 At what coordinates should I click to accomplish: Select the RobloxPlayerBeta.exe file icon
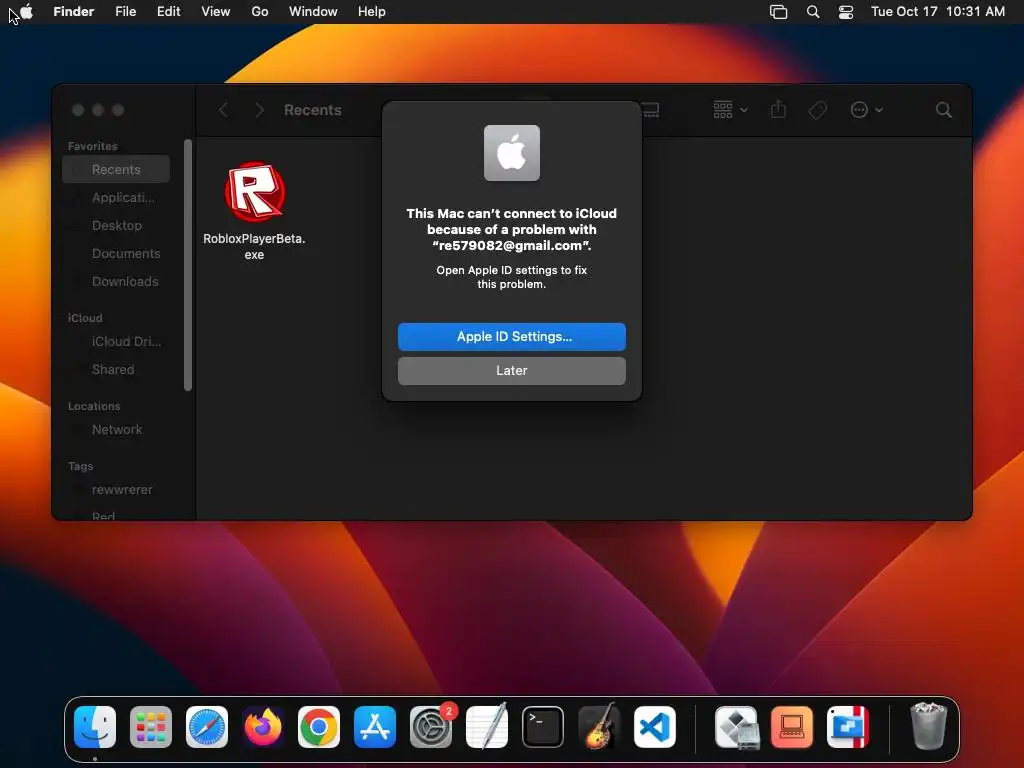(255, 191)
